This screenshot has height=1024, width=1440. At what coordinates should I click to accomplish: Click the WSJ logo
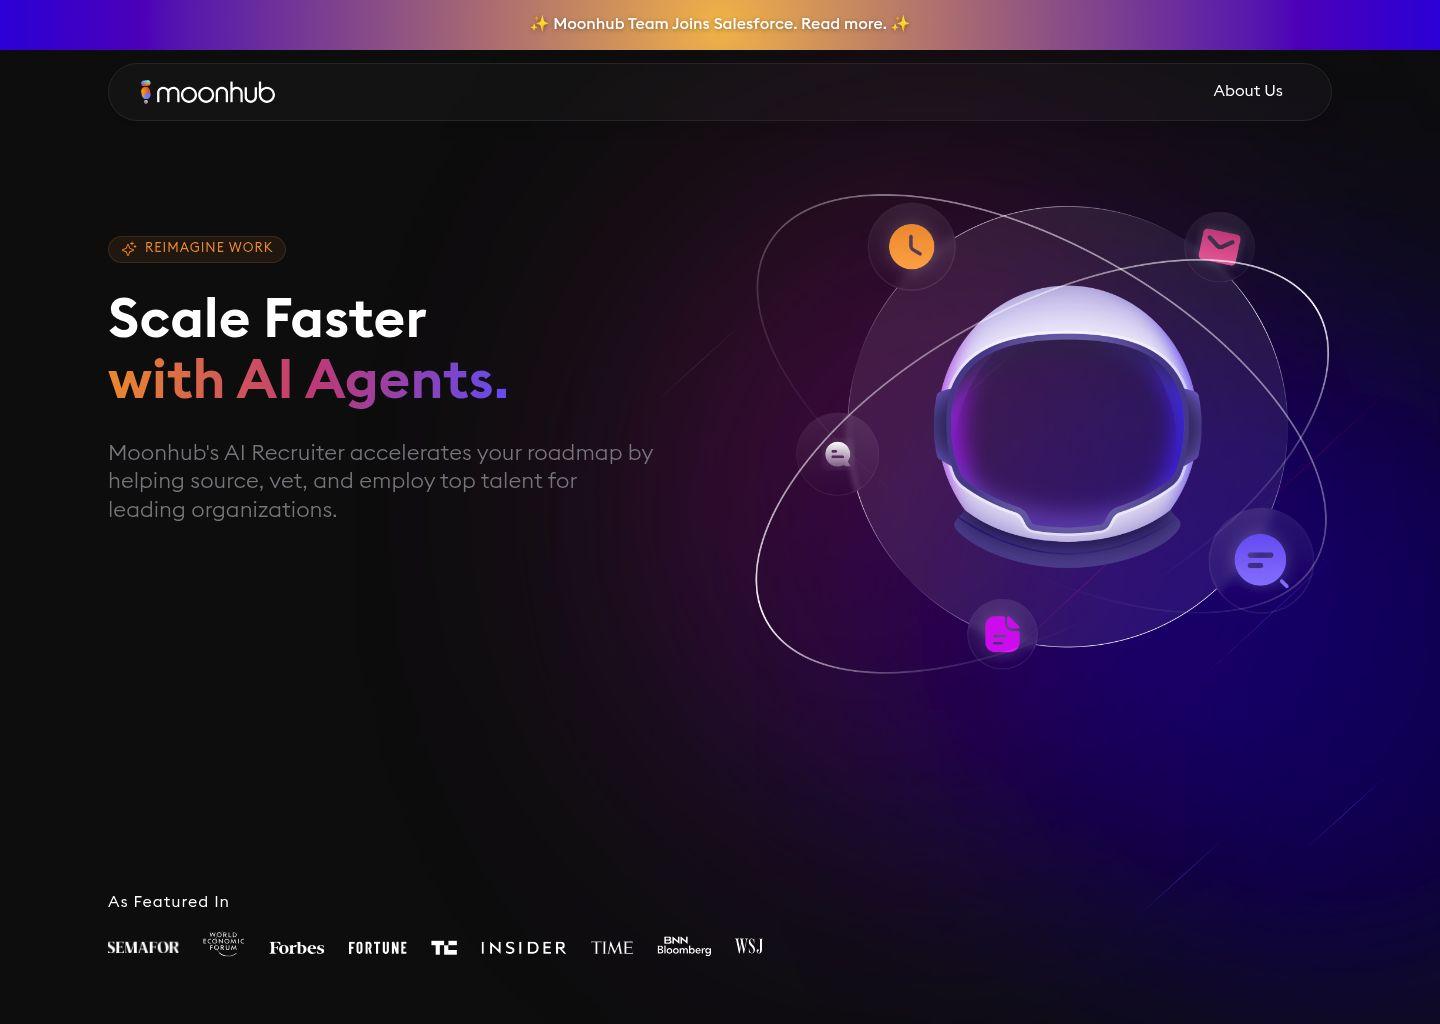pos(748,946)
